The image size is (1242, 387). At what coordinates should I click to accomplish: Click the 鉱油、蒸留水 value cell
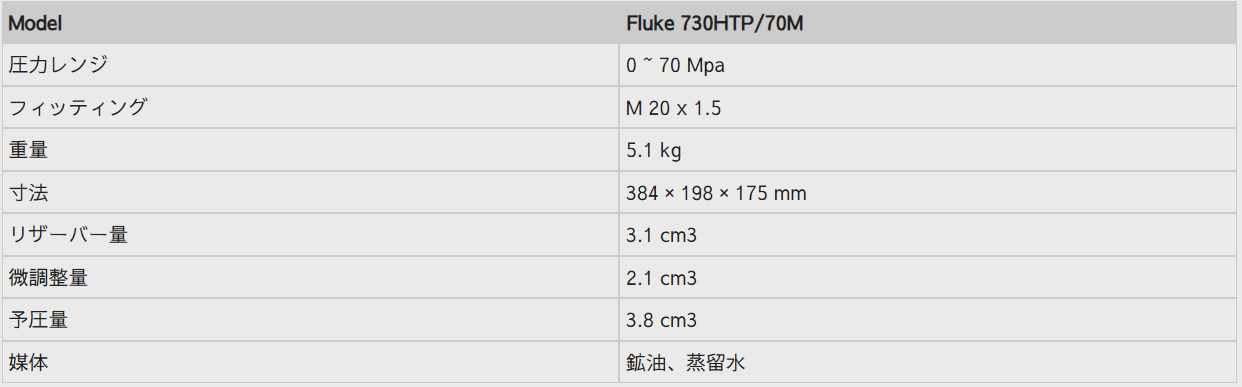(929, 362)
